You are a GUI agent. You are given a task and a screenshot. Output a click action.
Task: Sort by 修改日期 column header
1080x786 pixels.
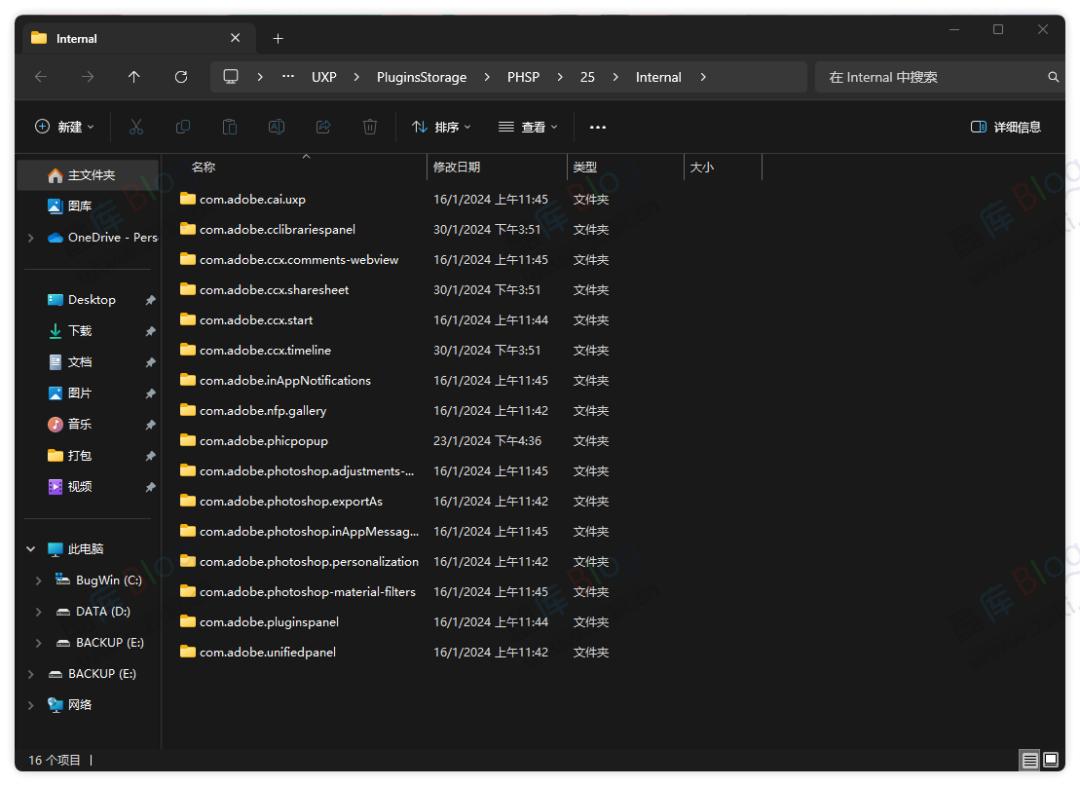coord(457,168)
